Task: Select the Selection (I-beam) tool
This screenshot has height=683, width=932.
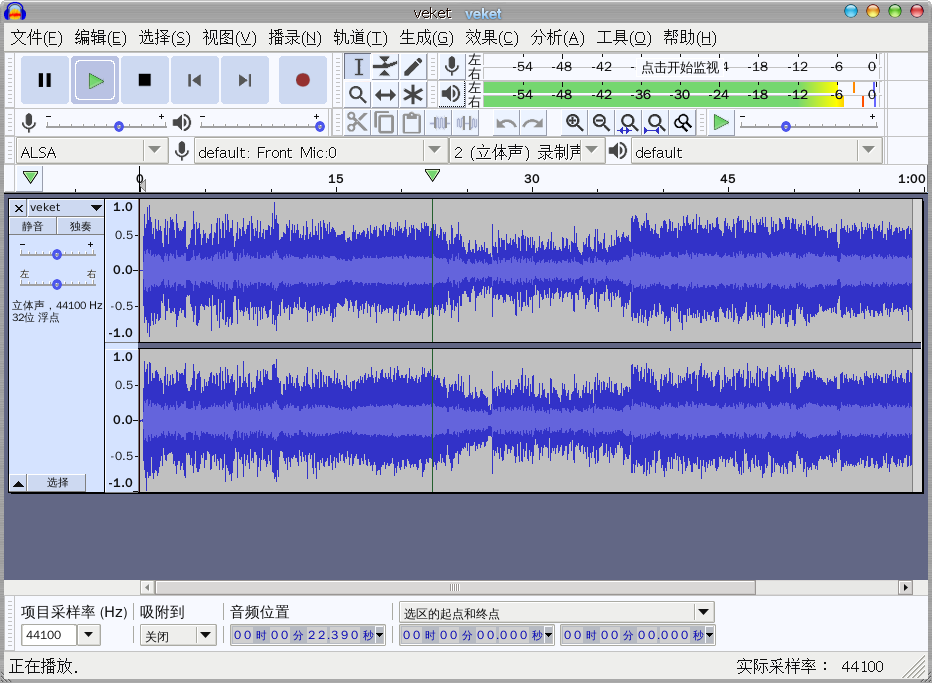Action: click(x=358, y=67)
